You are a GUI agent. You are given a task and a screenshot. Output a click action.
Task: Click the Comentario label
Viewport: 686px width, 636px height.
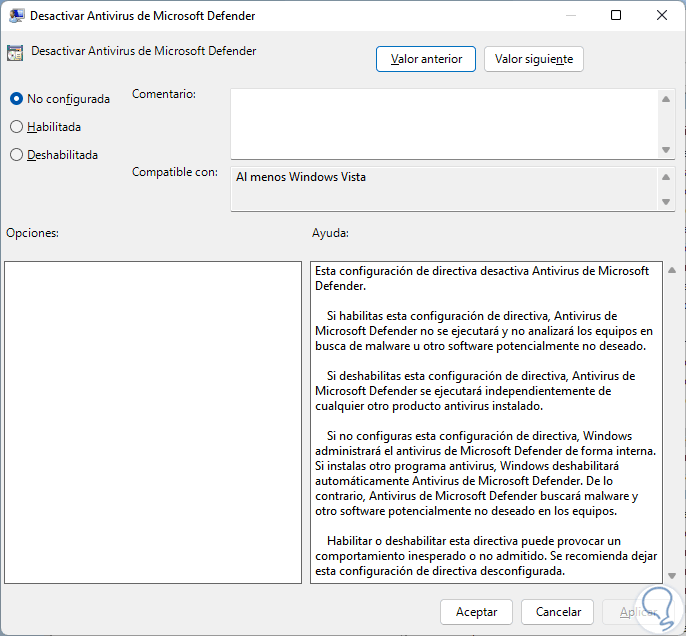pyautogui.click(x=164, y=94)
